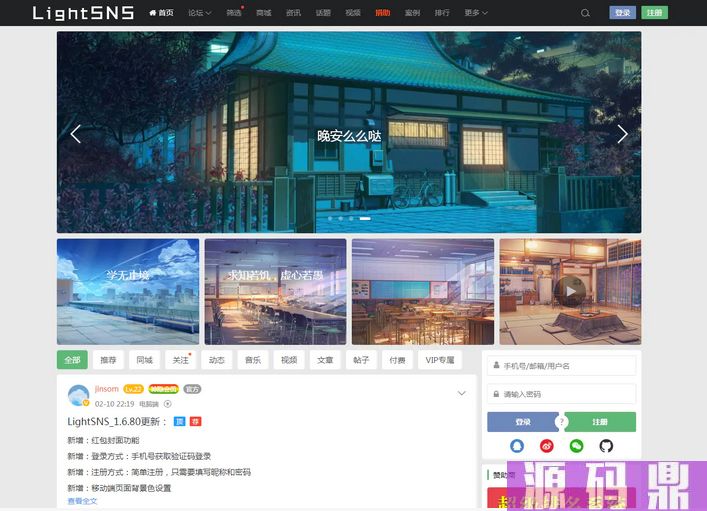This screenshot has height=511, width=707.
Task: Open the 学无止境 thumbnail card
Action: (128, 292)
